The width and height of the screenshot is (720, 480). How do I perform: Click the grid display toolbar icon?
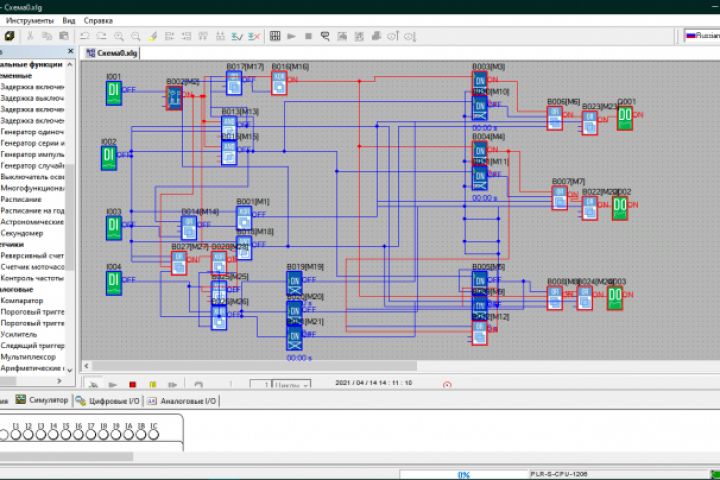click(x=274, y=36)
